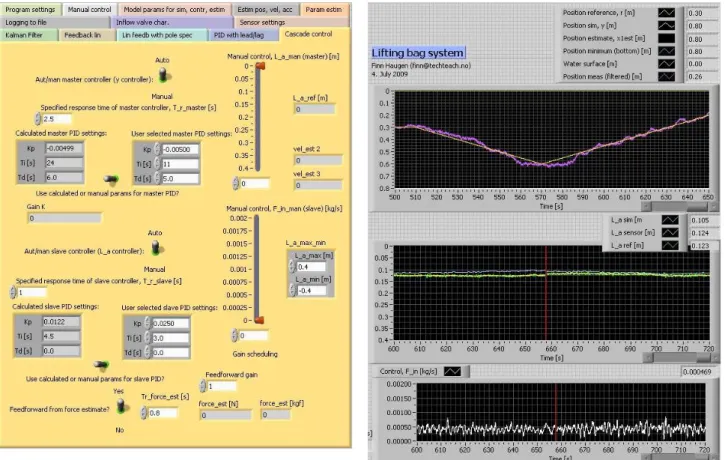The width and height of the screenshot is (725, 460).
Task: Click user slave Kp field 0.0250
Action: (x=171, y=323)
